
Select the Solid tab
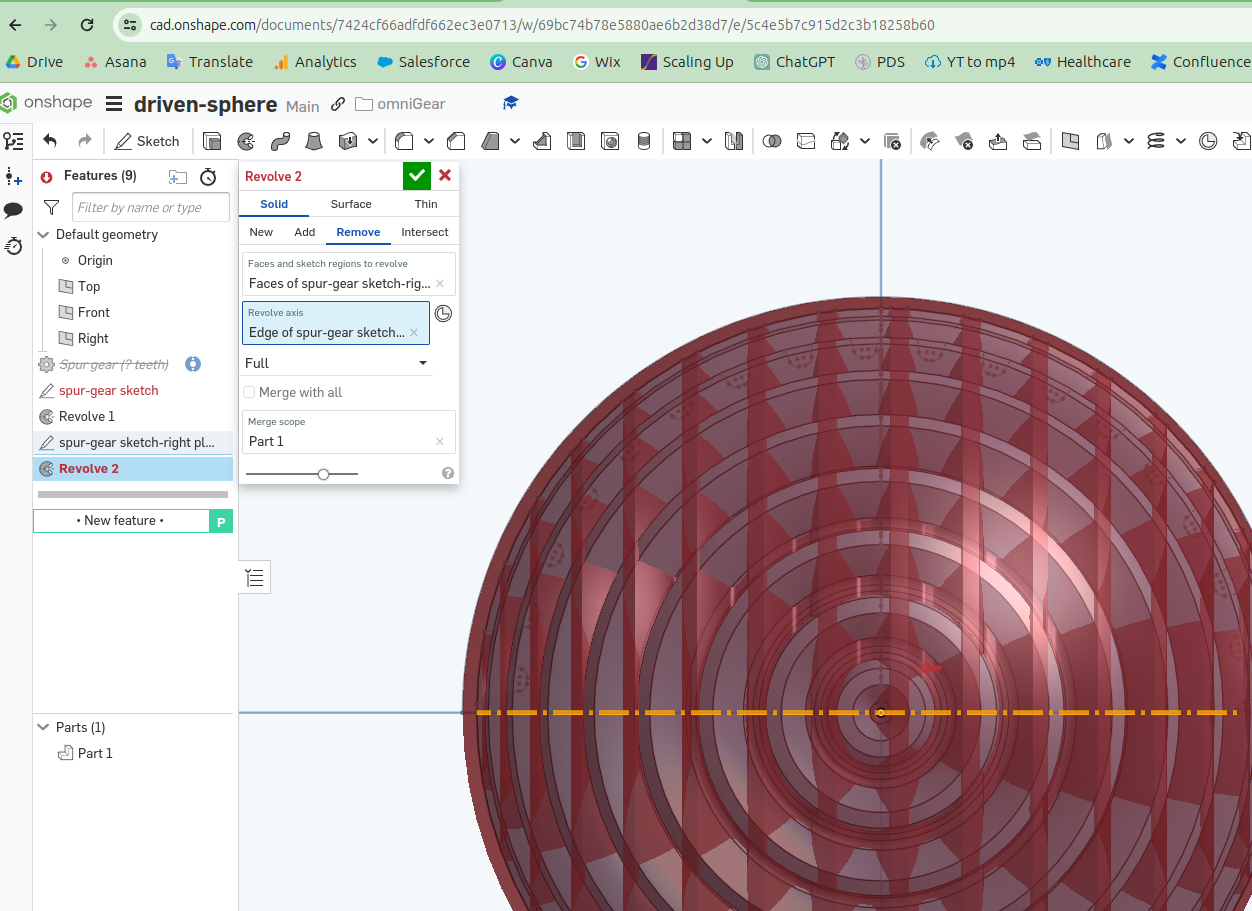pos(274,204)
